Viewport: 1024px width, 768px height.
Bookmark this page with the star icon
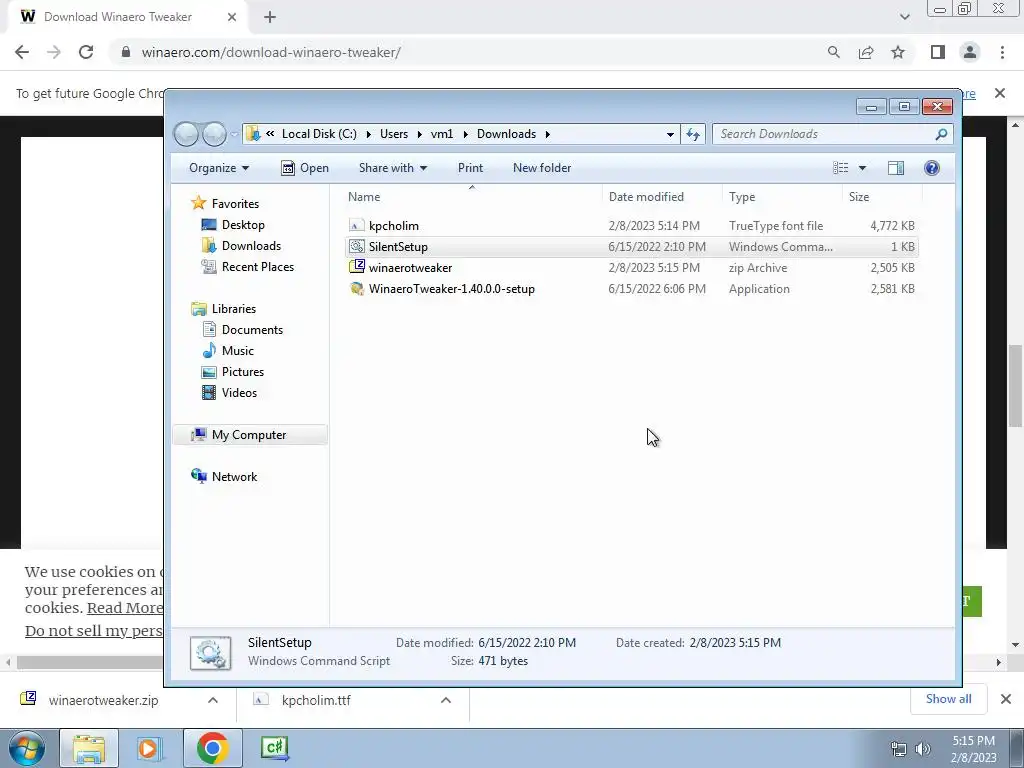tap(898, 52)
